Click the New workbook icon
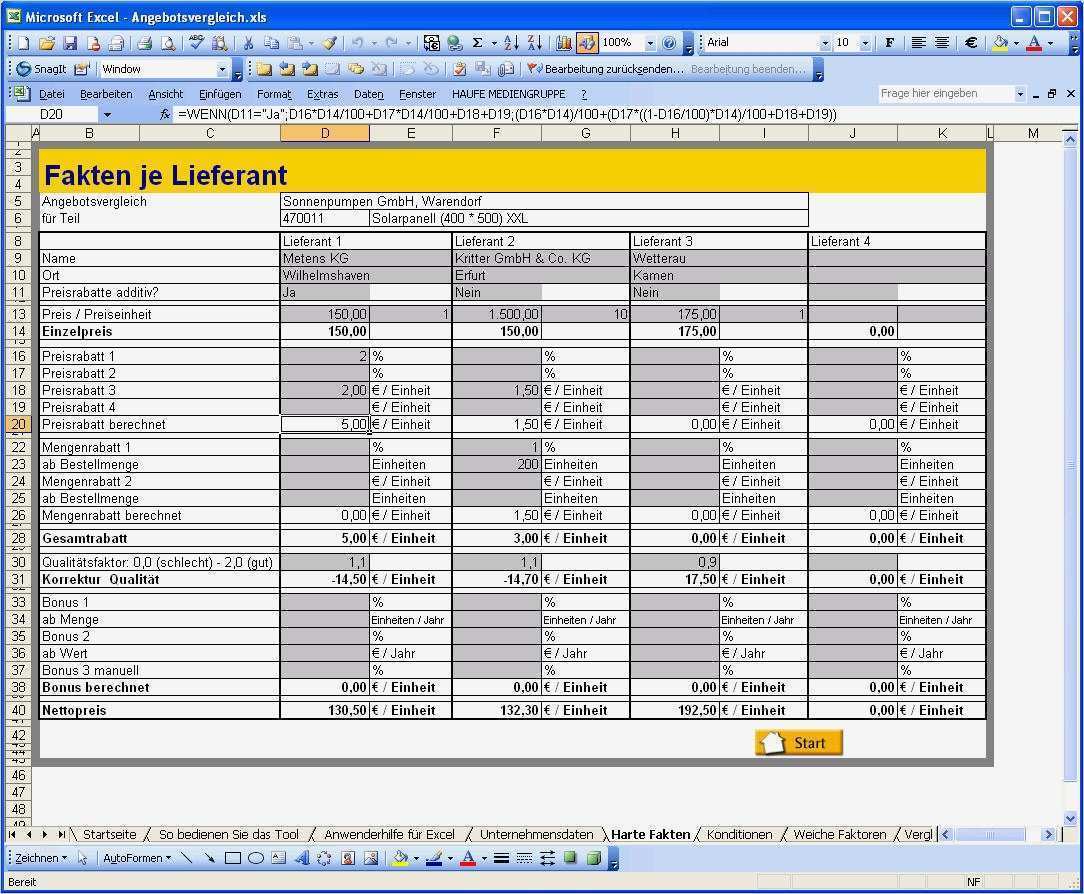 [24, 43]
